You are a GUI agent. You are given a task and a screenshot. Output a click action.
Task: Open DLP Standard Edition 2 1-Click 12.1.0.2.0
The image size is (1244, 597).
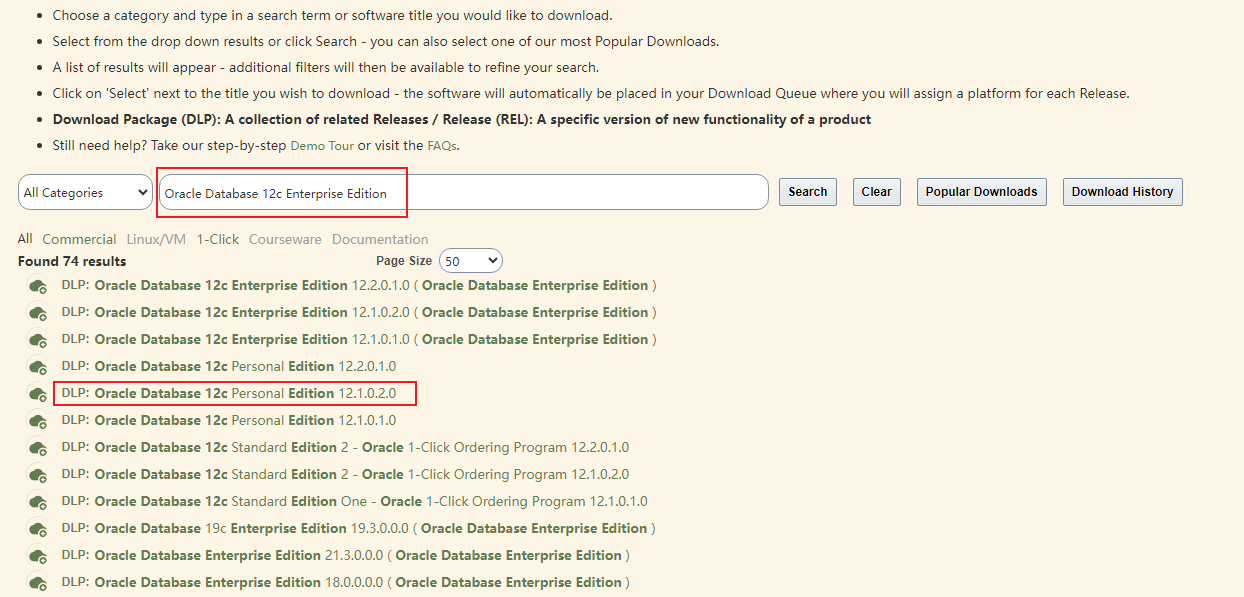345,475
